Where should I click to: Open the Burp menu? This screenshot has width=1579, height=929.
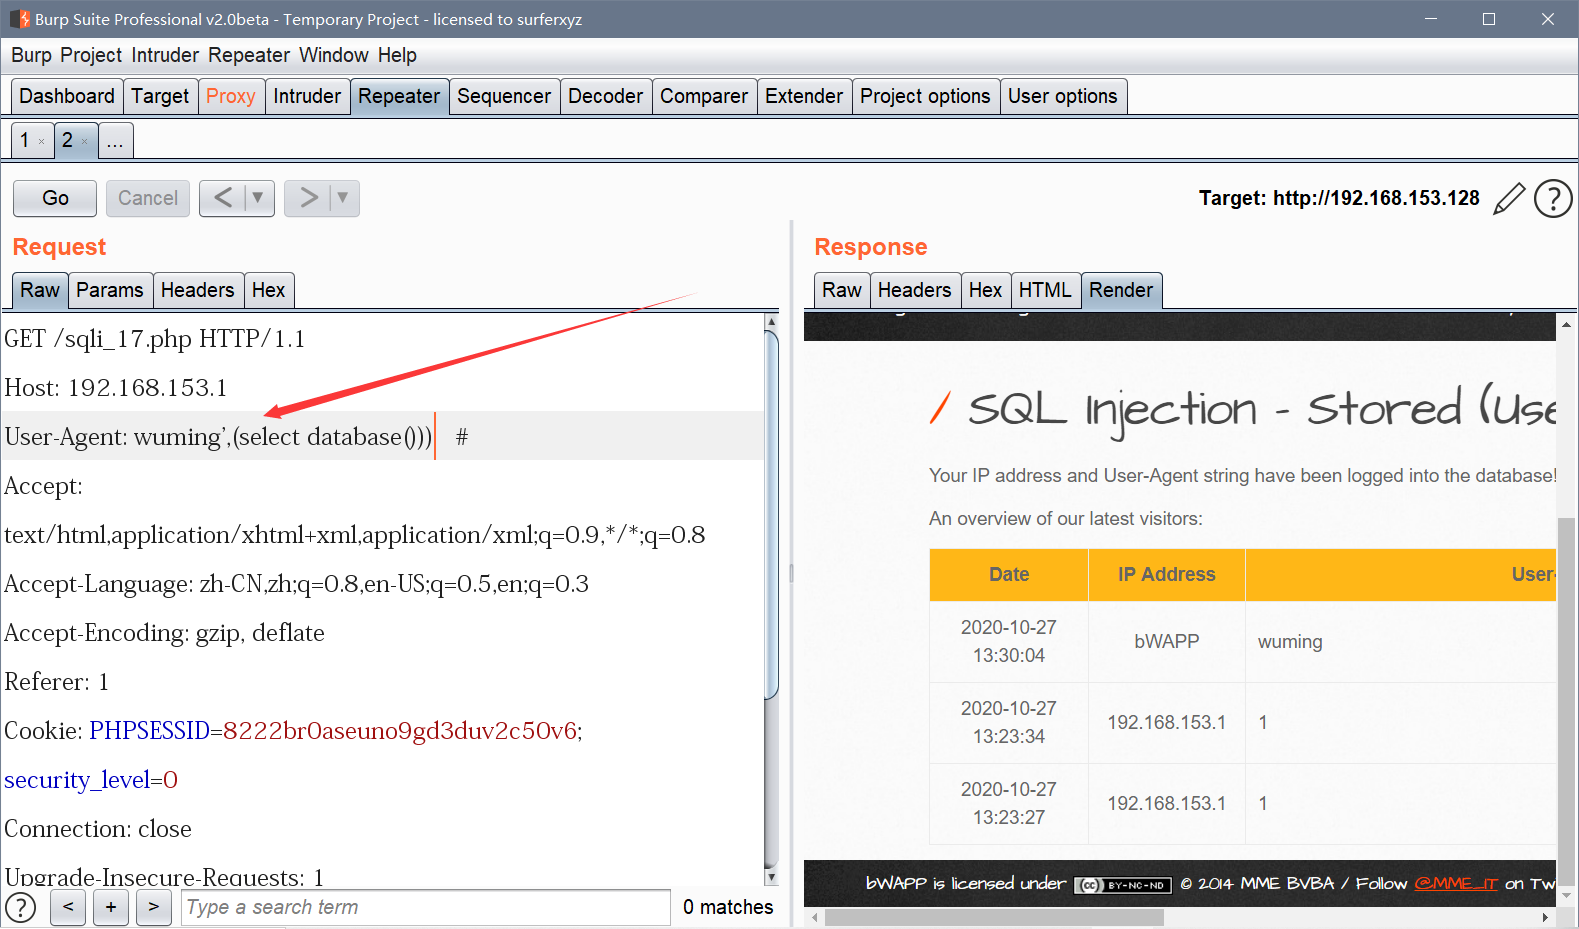click(31, 55)
